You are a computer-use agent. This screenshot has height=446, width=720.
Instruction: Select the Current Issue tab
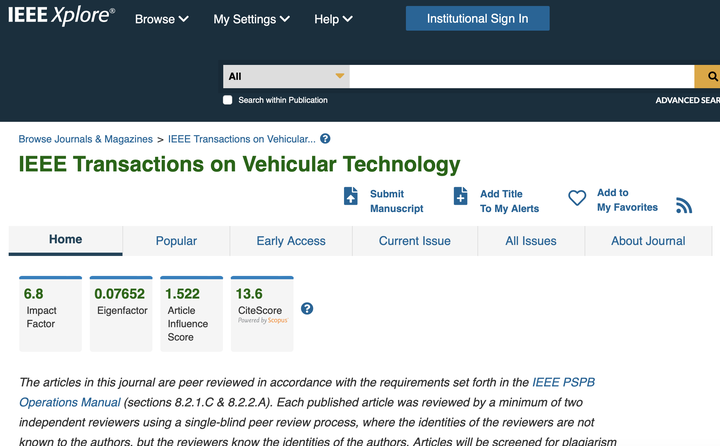414,241
